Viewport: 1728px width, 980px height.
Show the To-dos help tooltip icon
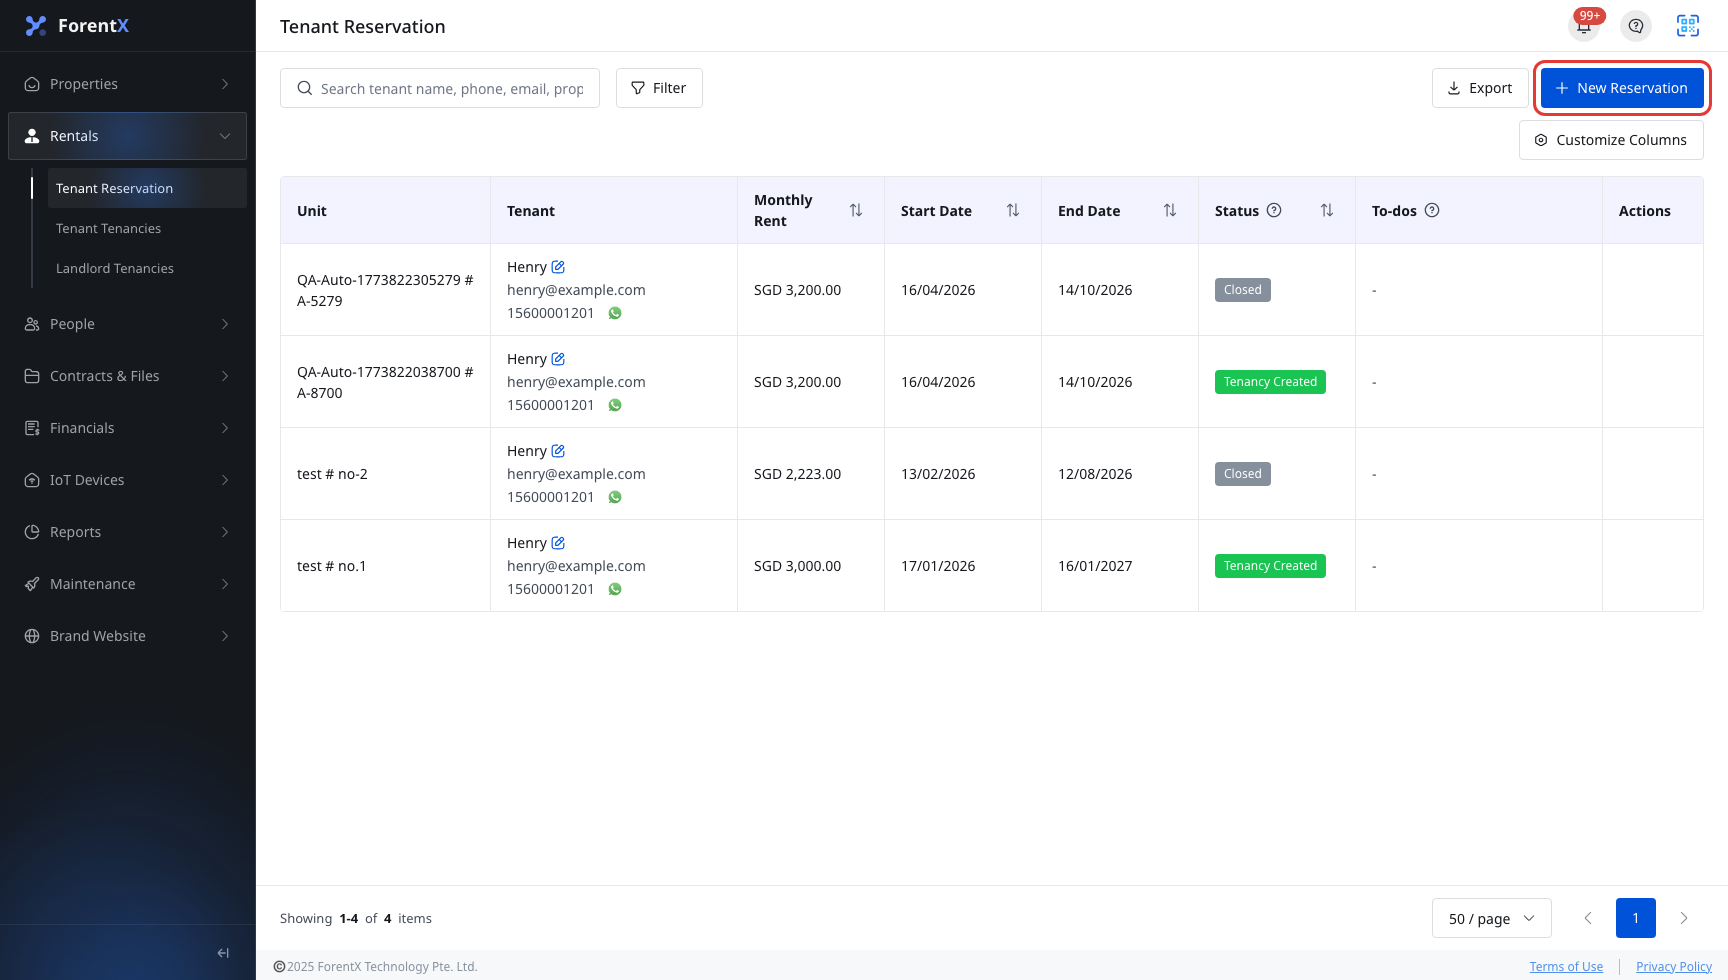pos(1432,210)
